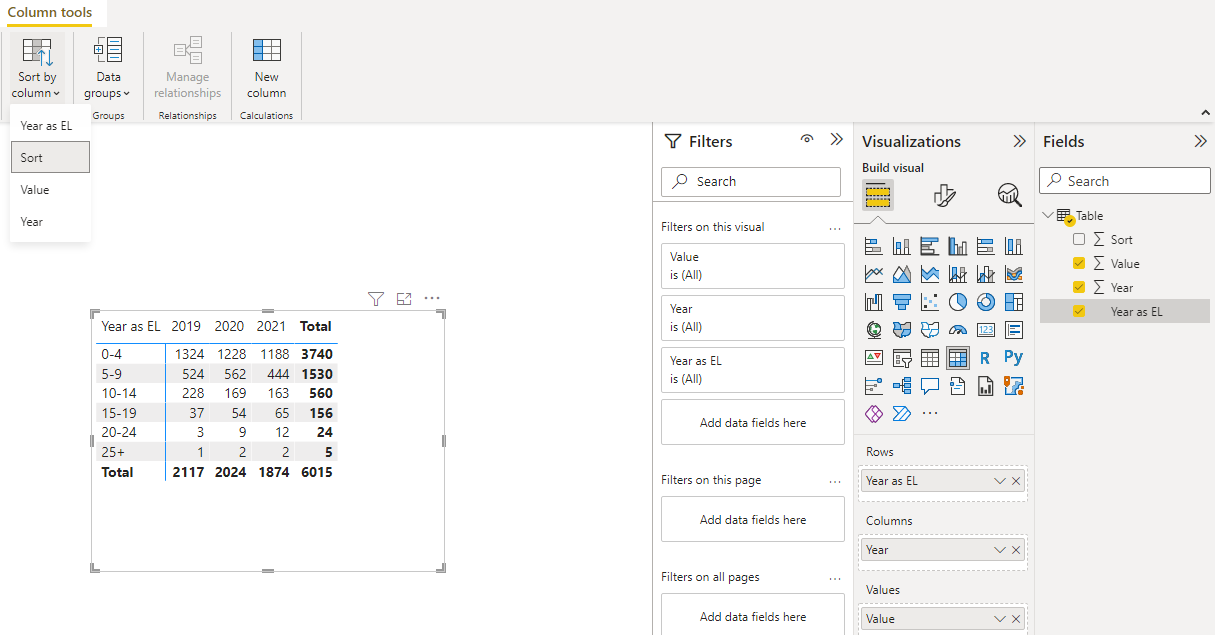Choose 'Value' in the sort-by menu
1215x635 pixels.
50,189
